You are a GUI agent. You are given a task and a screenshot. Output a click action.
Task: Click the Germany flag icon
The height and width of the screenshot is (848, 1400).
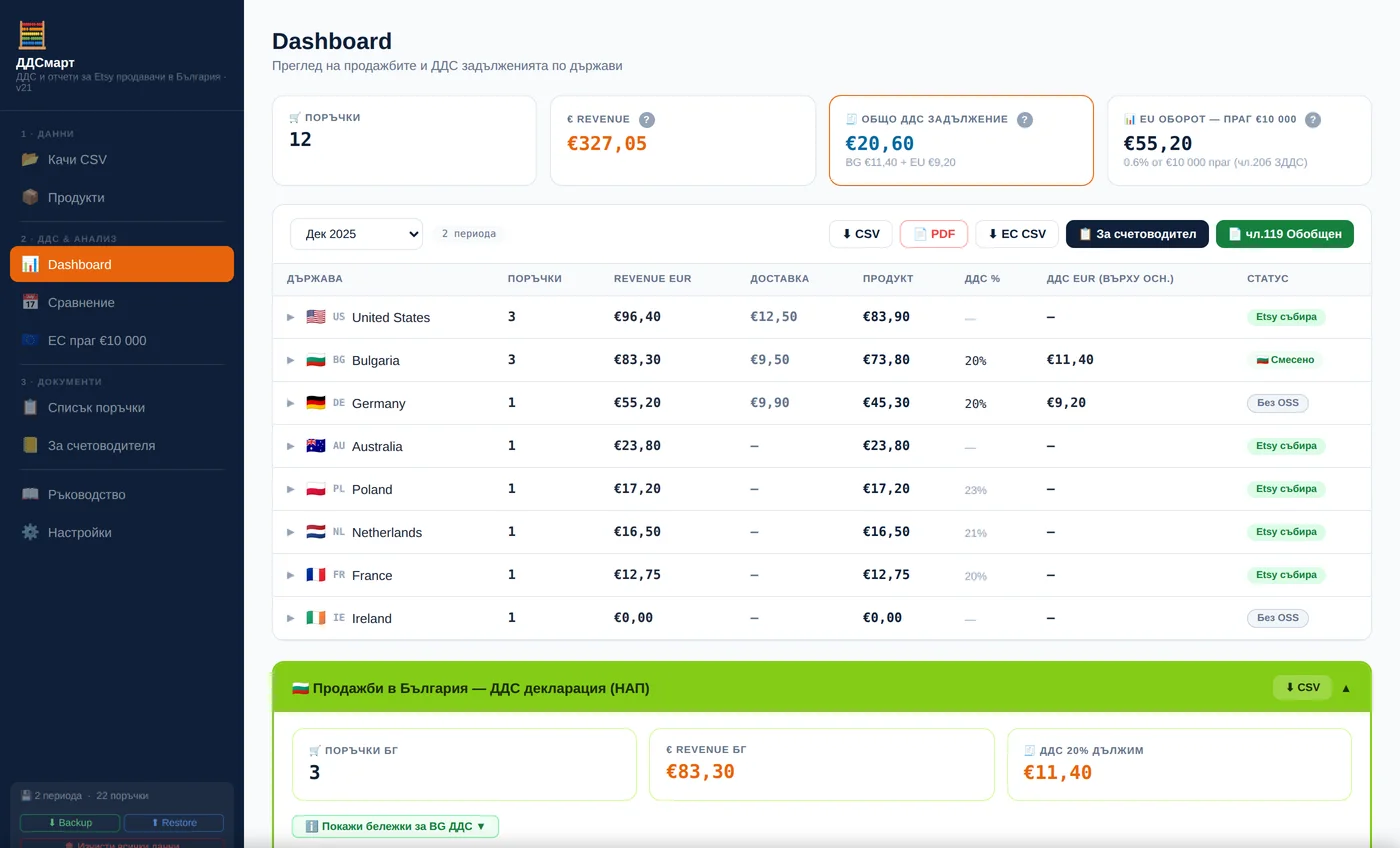tap(316, 403)
